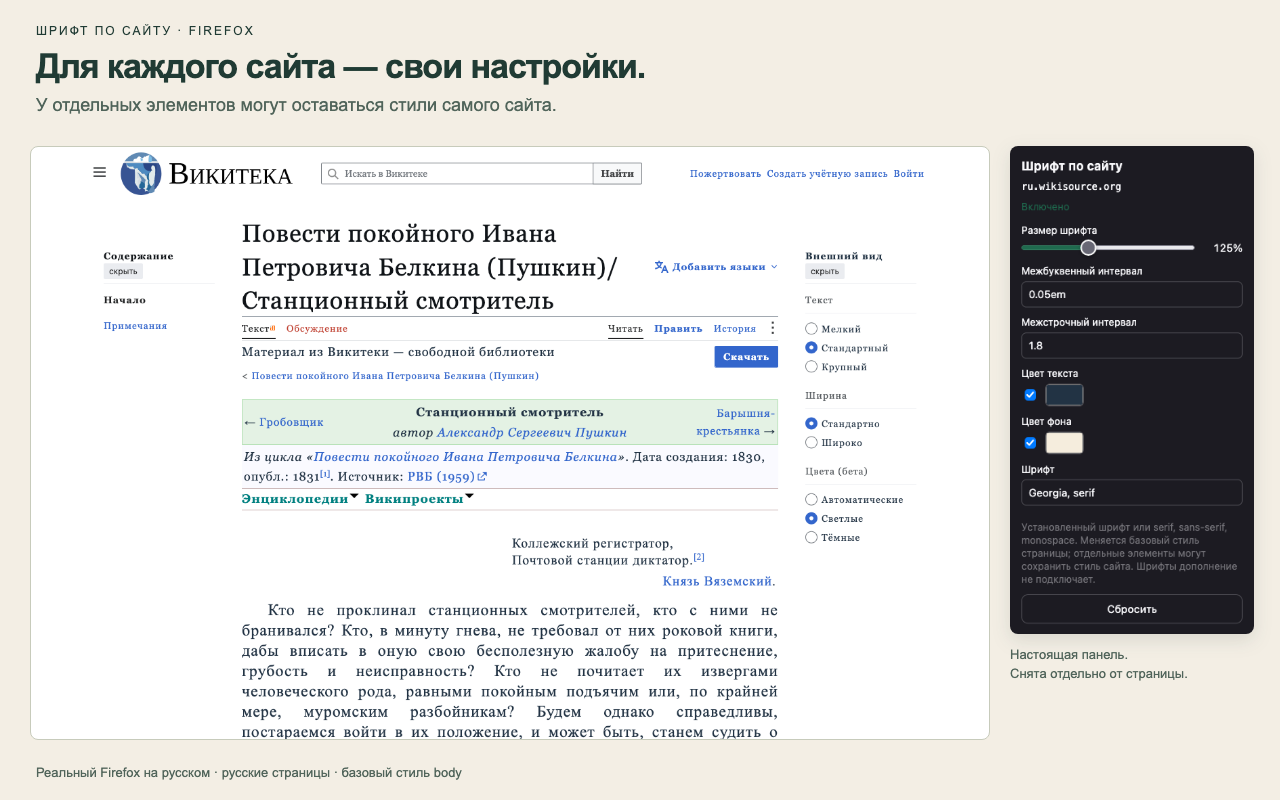Choose the Широко width option
Screen dimensions: 1280x800
(811, 442)
